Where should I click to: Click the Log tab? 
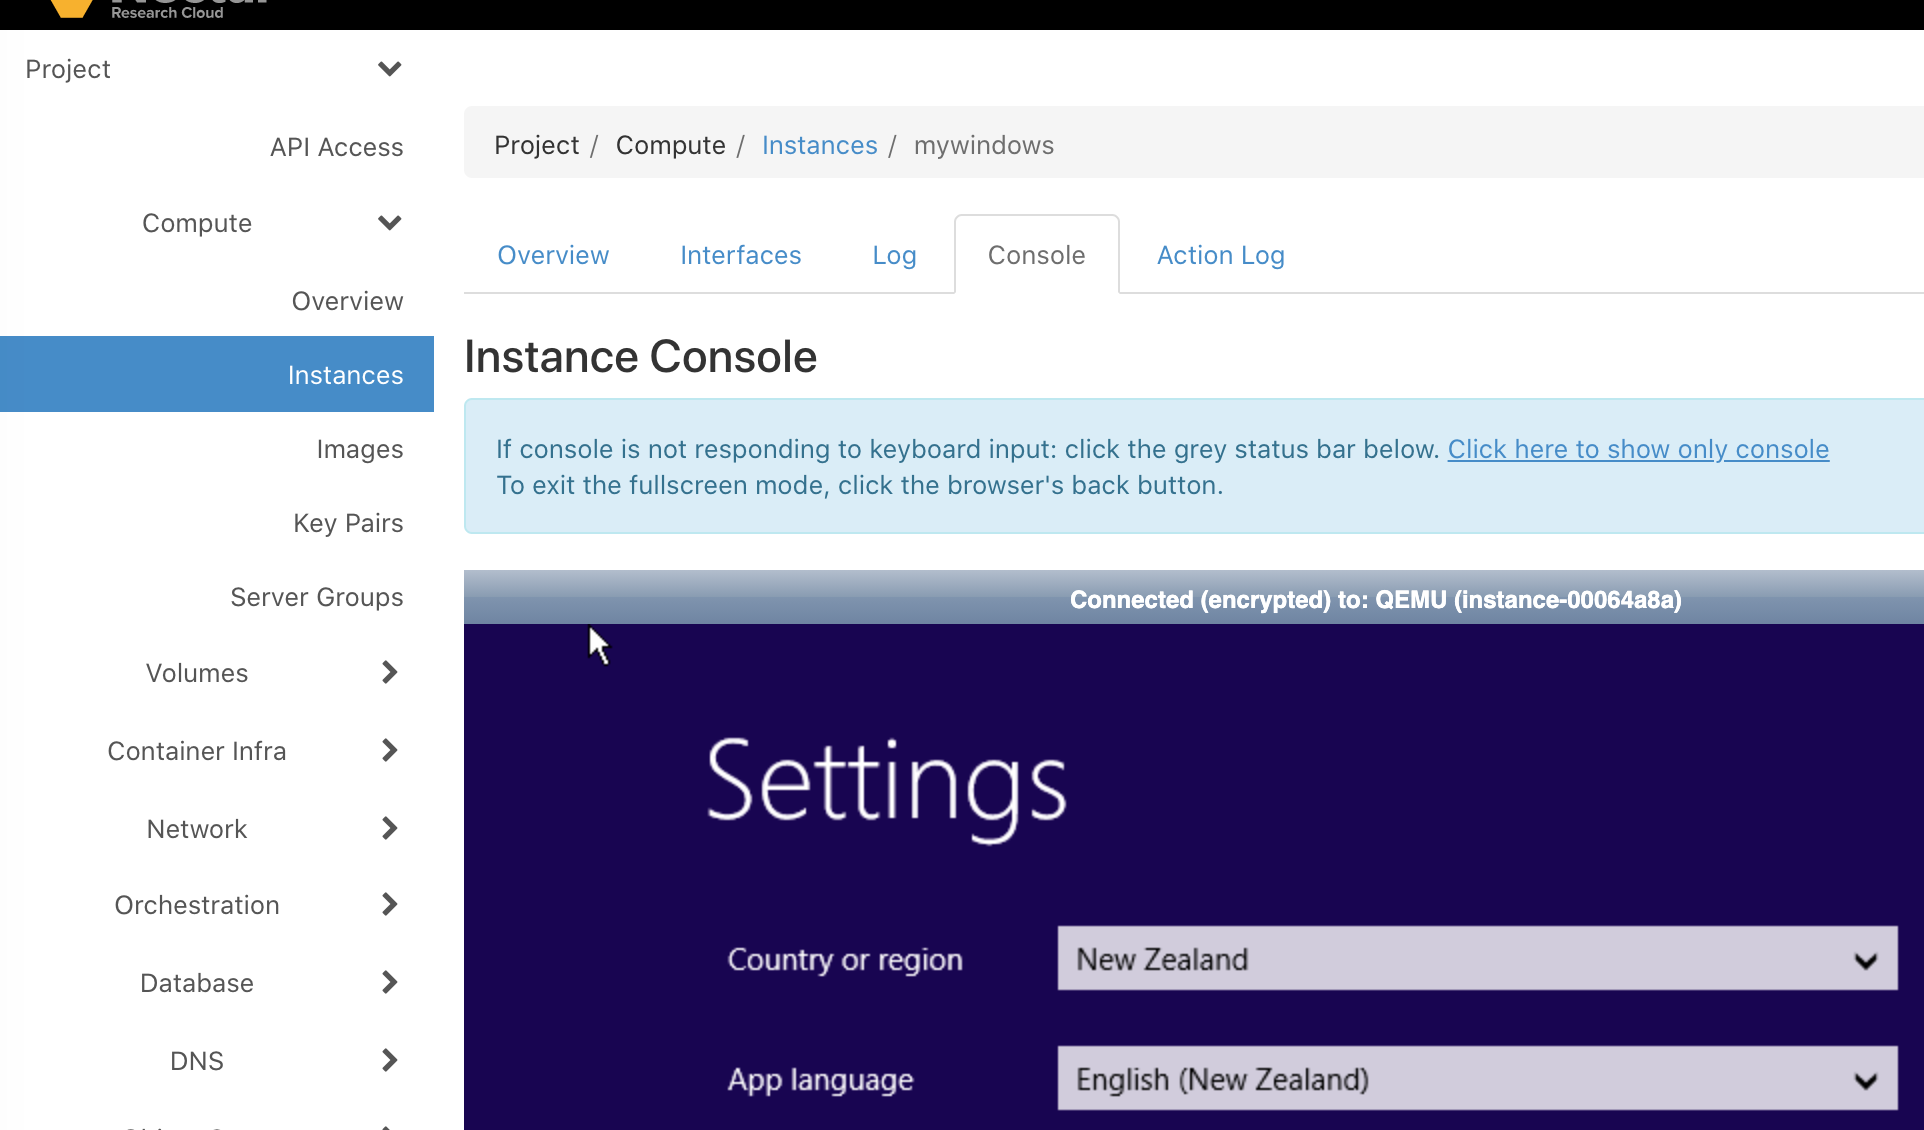click(894, 254)
